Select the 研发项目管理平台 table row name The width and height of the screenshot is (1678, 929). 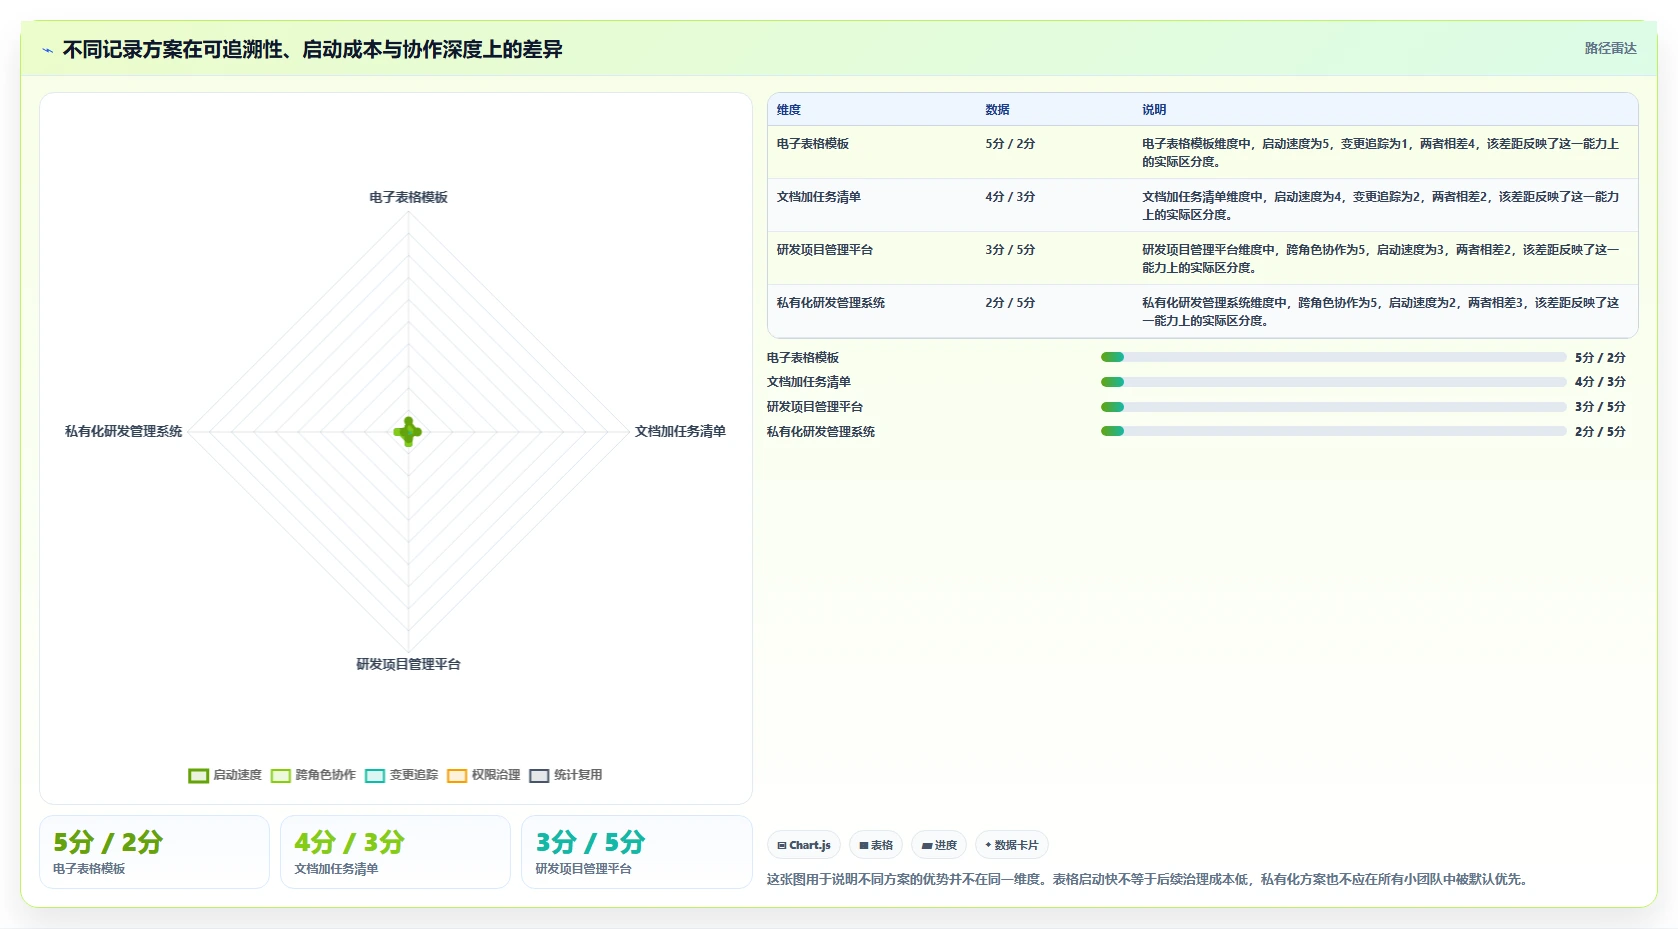point(825,250)
